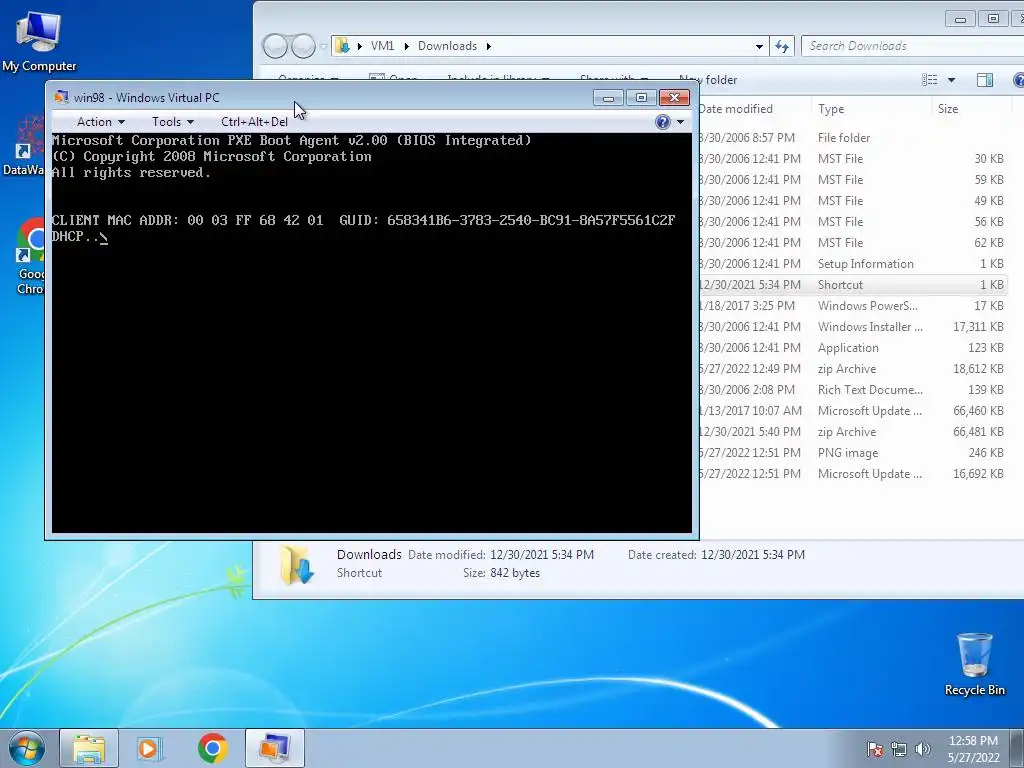
Task: Select the Application 123 KB row
Action: pos(853,348)
